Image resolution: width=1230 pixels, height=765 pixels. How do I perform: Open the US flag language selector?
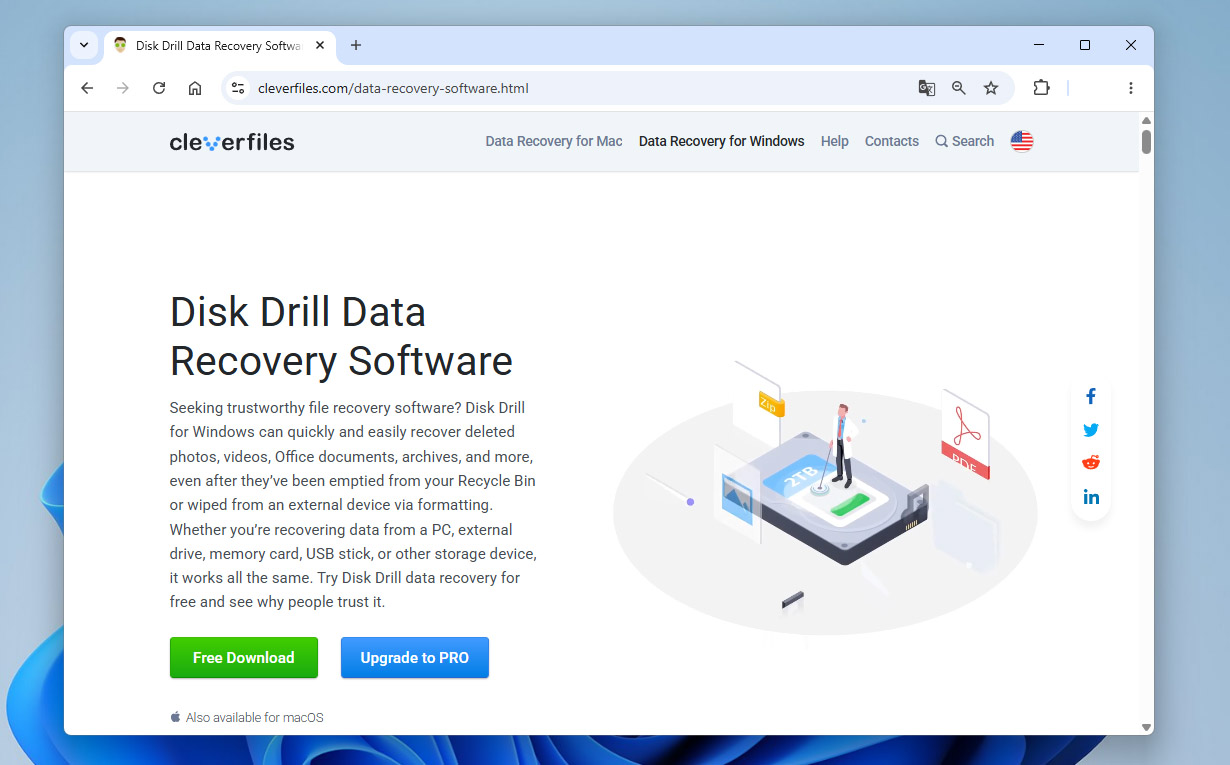pyautogui.click(x=1022, y=141)
